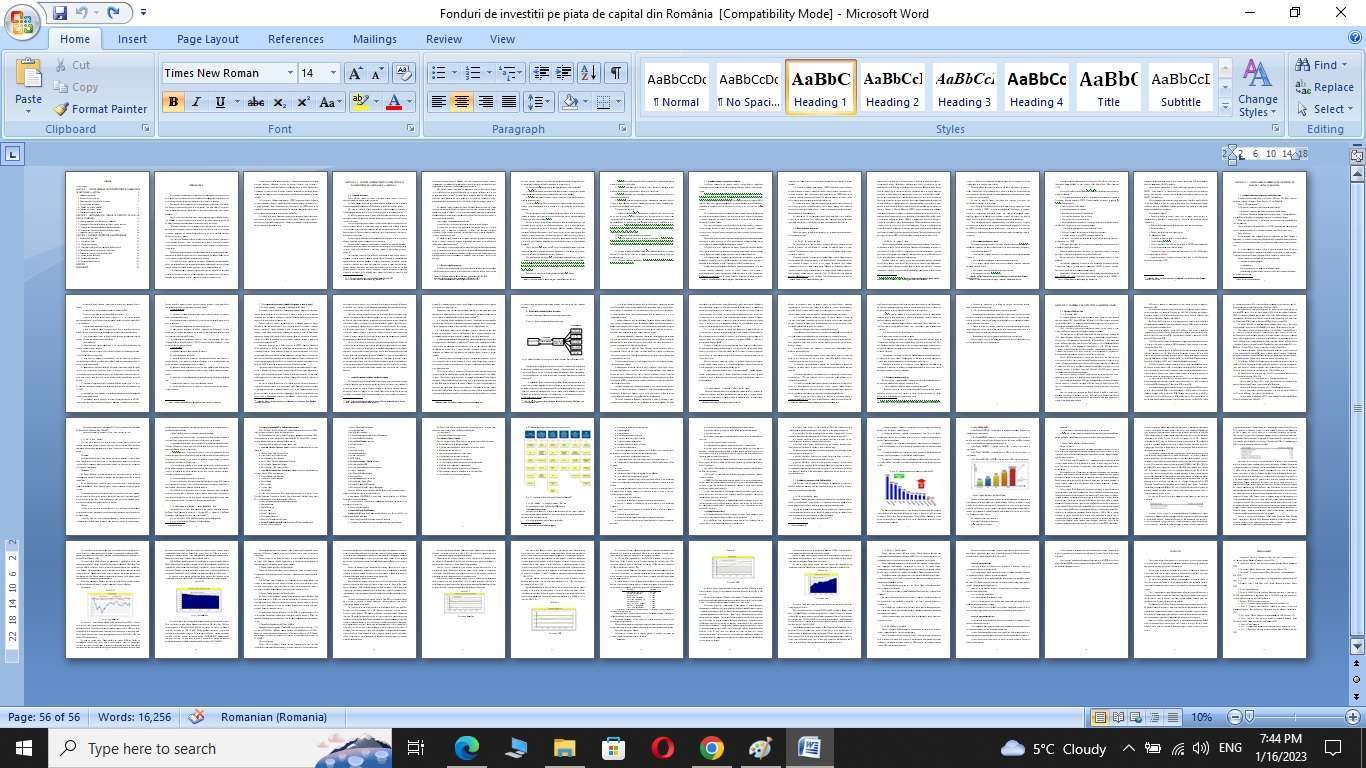Clear formatting from selected text
Image resolution: width=1366 pixels, height=768 pixels.
pos(404,73)
